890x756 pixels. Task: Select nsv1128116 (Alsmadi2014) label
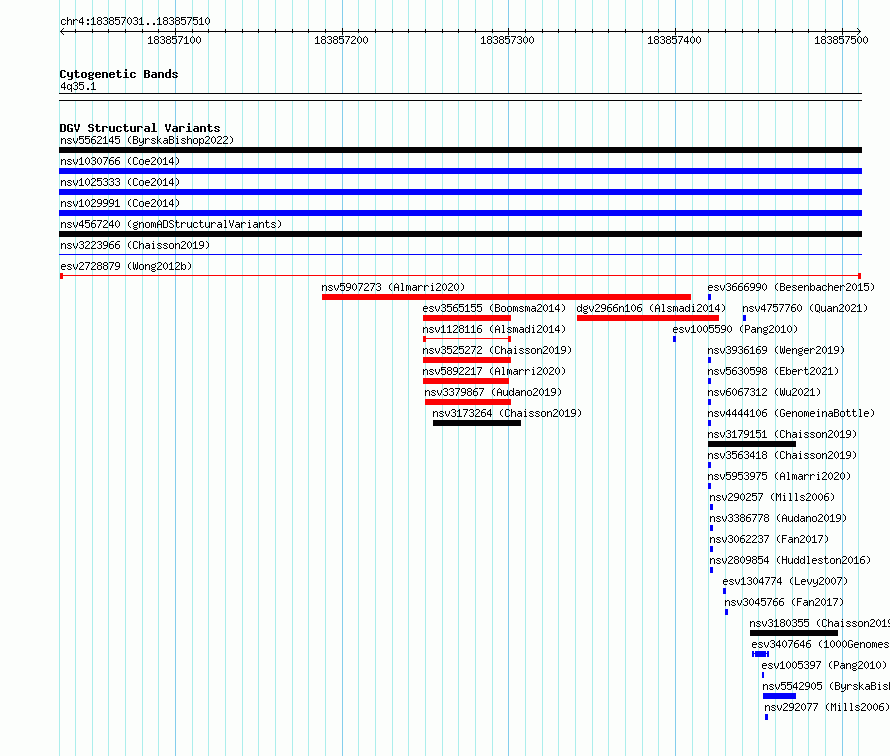(494, 329)
